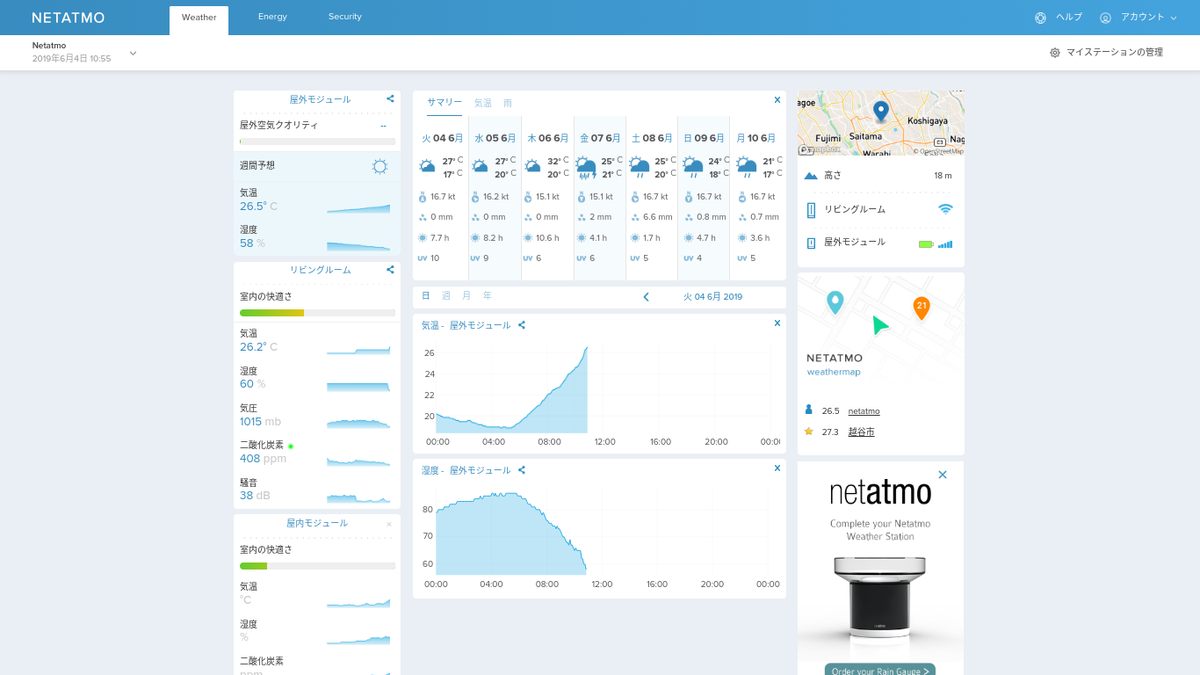Share the 屋外モジュール panel via its share icon
The height and width of the screenshot is (675, 1200).
point(390,99)
